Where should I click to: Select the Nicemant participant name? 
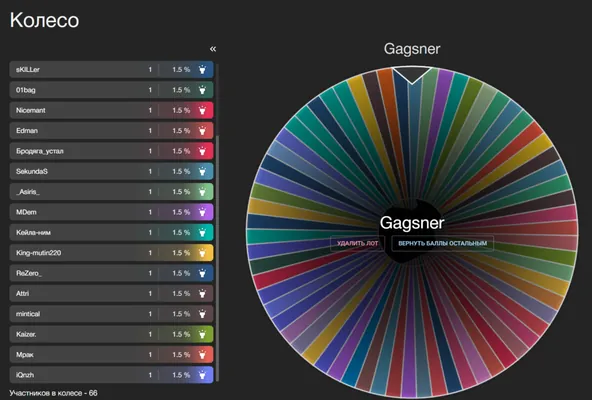(x=31, y=110)
